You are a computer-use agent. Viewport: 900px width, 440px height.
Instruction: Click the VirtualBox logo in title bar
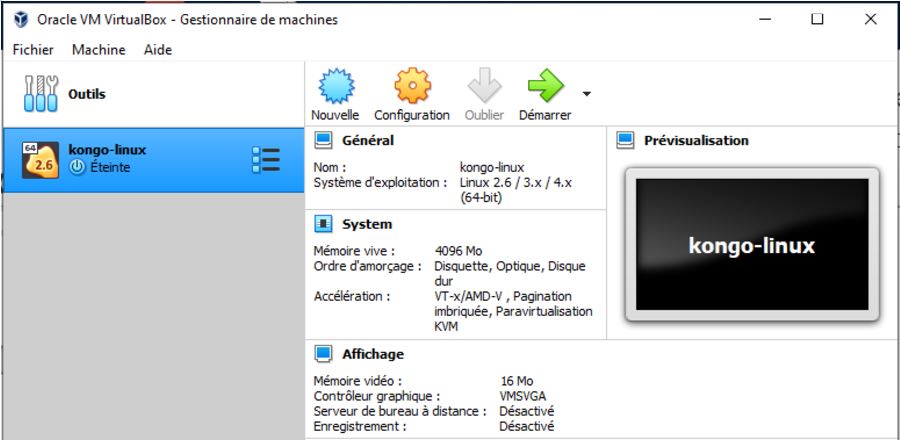21,19
